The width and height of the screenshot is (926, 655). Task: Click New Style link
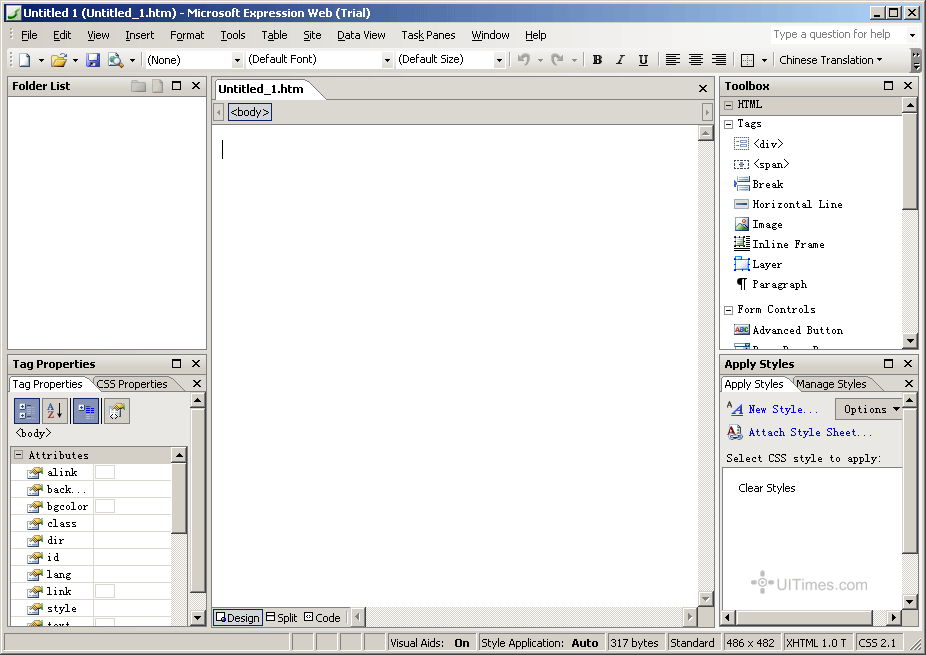pyautogui.click(x=783, y=409)
